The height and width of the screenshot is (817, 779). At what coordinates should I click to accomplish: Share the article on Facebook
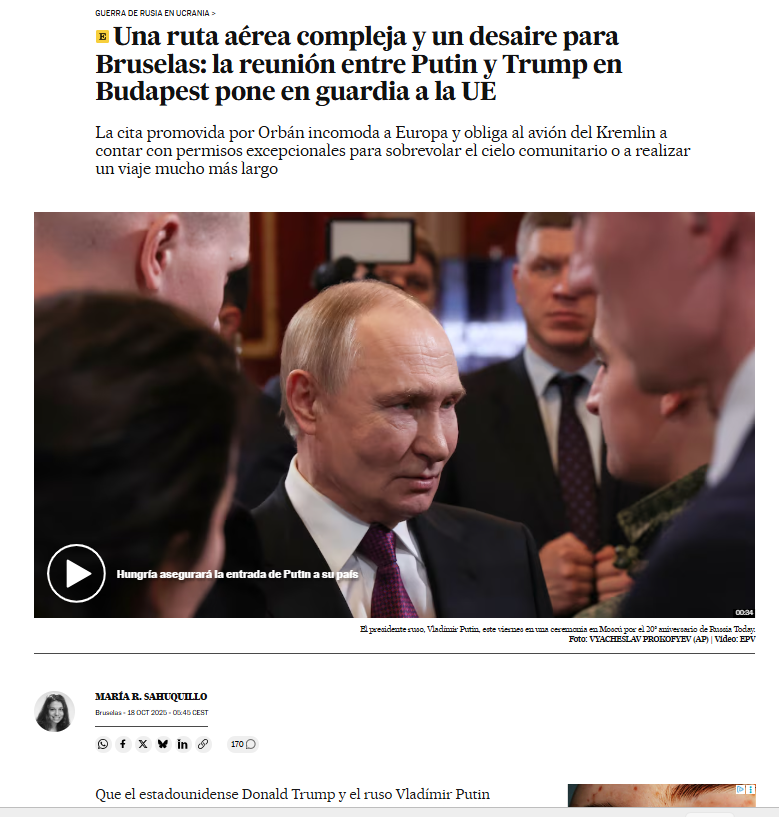click(123, 744)
